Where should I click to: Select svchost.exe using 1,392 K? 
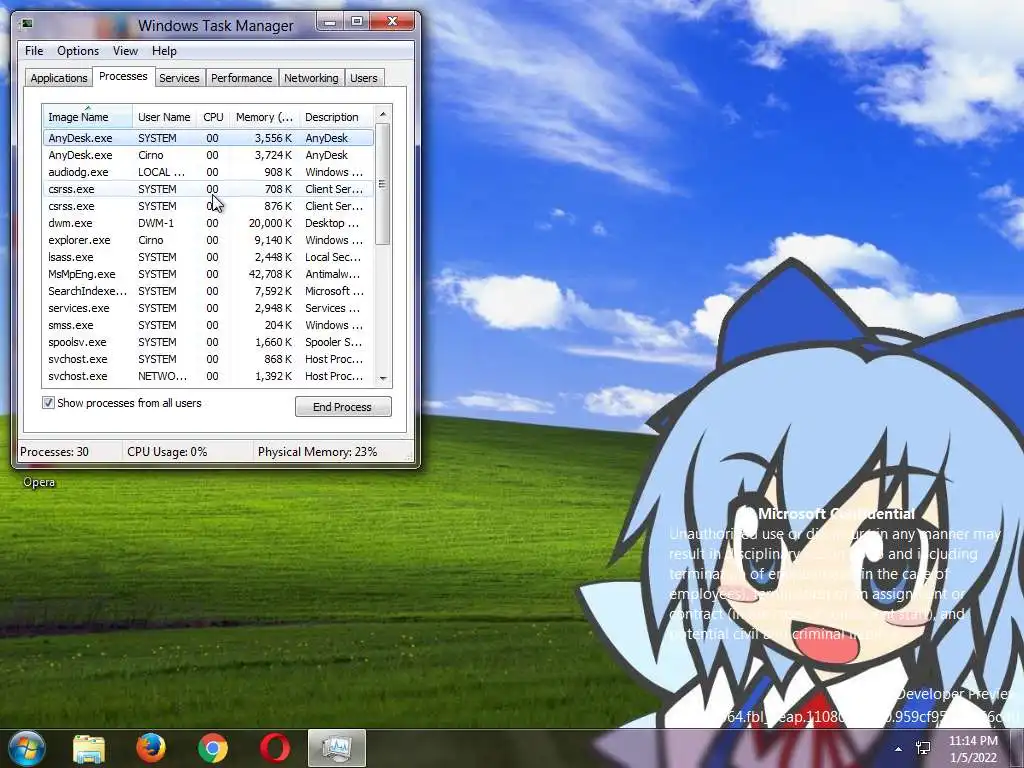coord(208,376)
